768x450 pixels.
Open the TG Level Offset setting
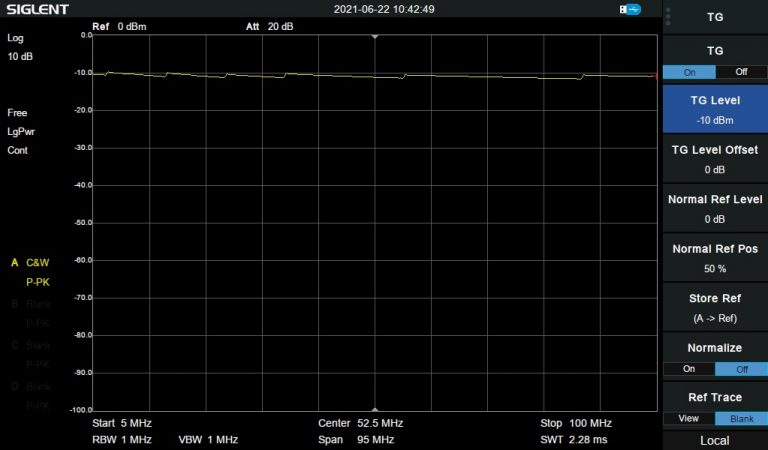715,159
